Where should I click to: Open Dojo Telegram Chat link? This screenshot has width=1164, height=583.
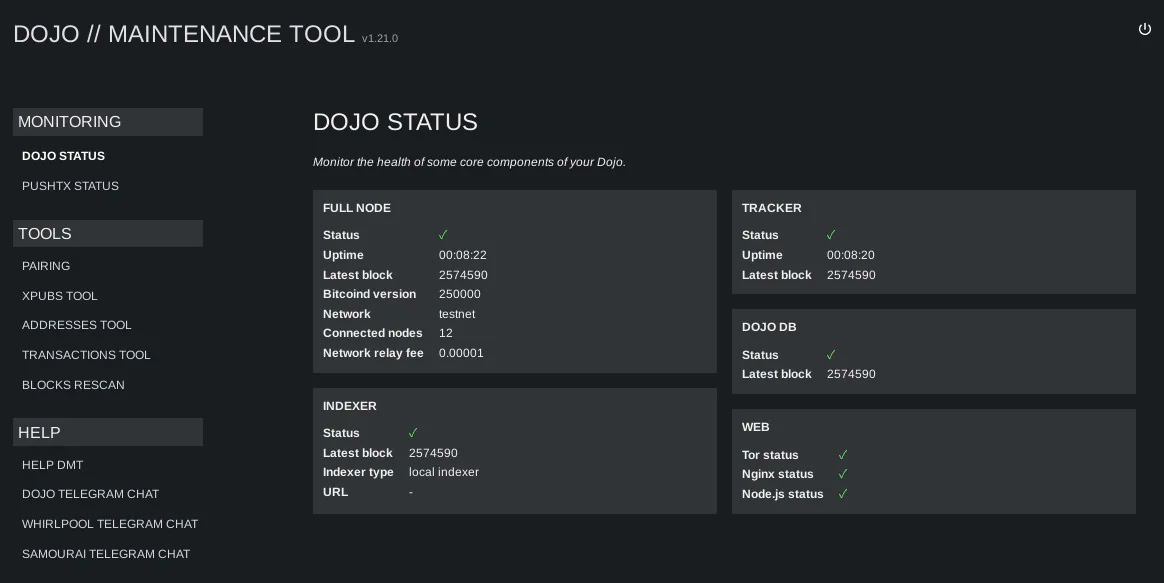[x=91, y=494]
